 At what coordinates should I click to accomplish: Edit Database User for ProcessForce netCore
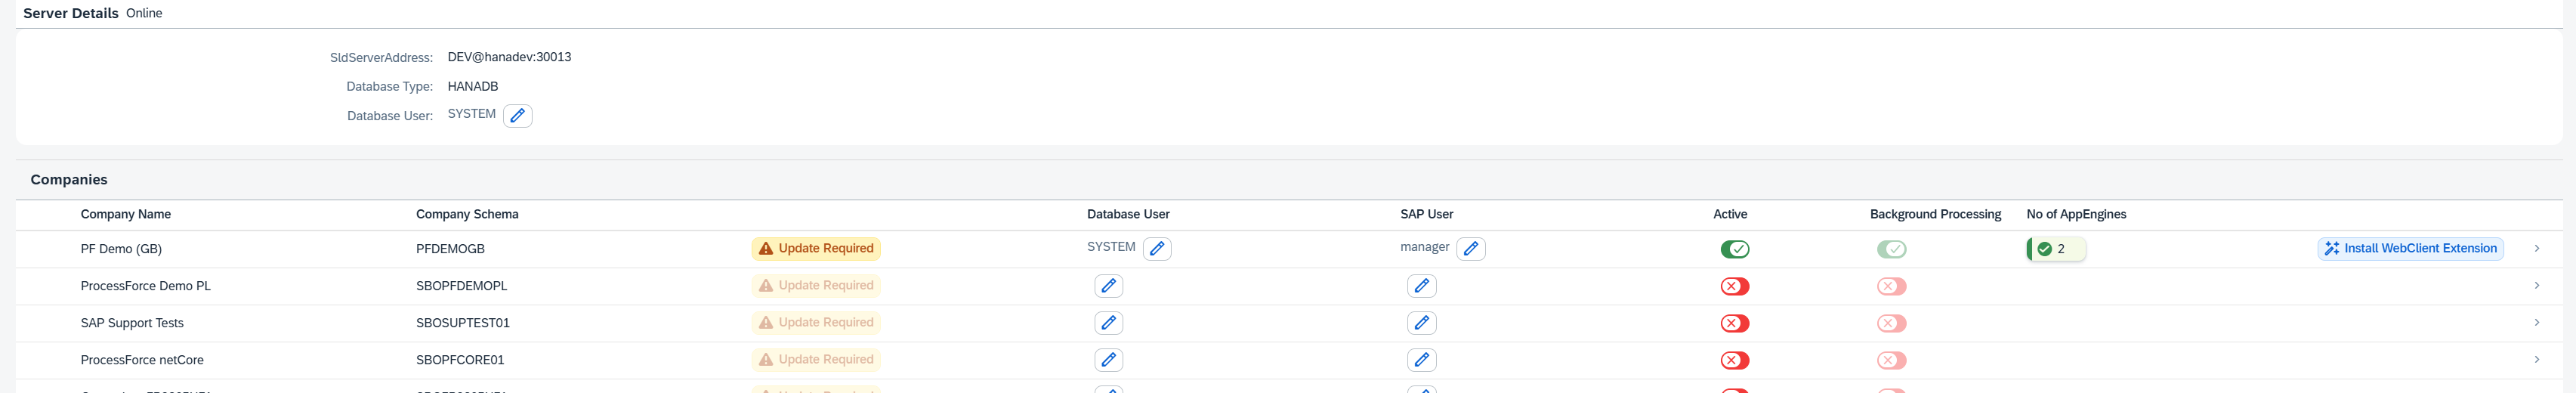pos(1108,360)
